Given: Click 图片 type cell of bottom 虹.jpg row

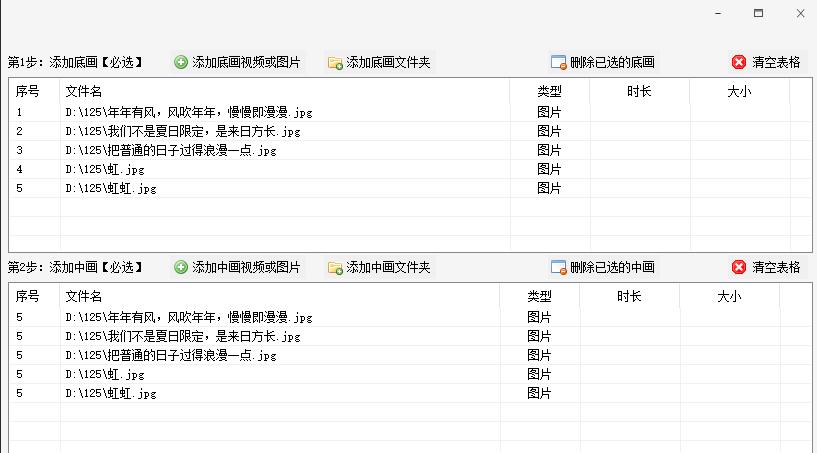Looking at the screenshot, I should (x=539, y=374).
